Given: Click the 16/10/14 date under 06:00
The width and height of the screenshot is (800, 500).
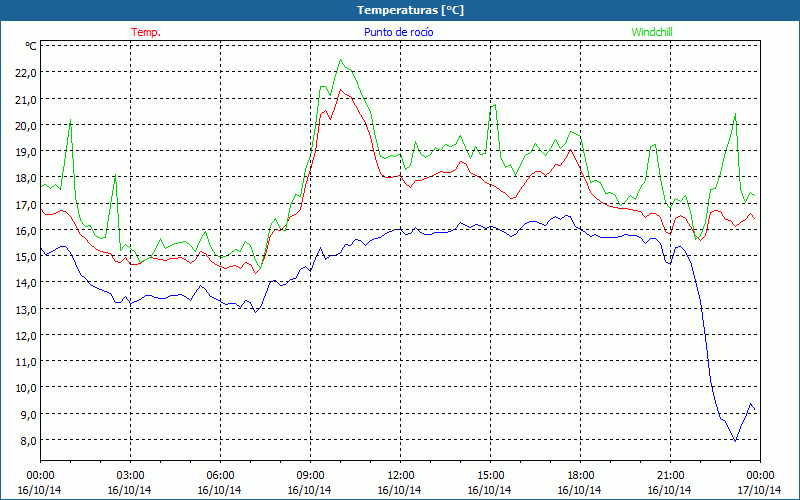Looking at the screenshot, I should point(220,490).
